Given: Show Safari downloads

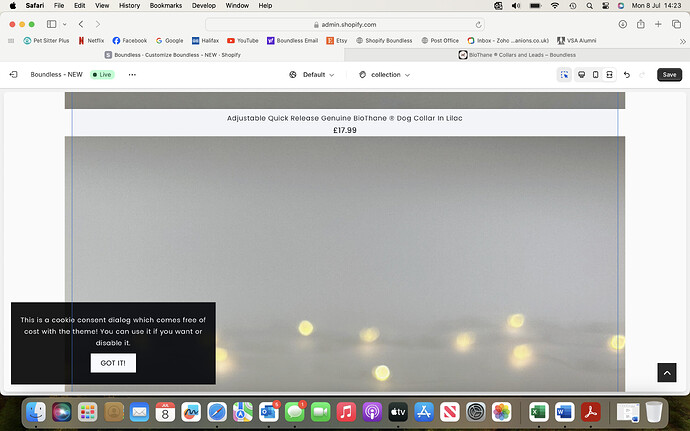Looking at the screenshot, I should coord(623,24).
